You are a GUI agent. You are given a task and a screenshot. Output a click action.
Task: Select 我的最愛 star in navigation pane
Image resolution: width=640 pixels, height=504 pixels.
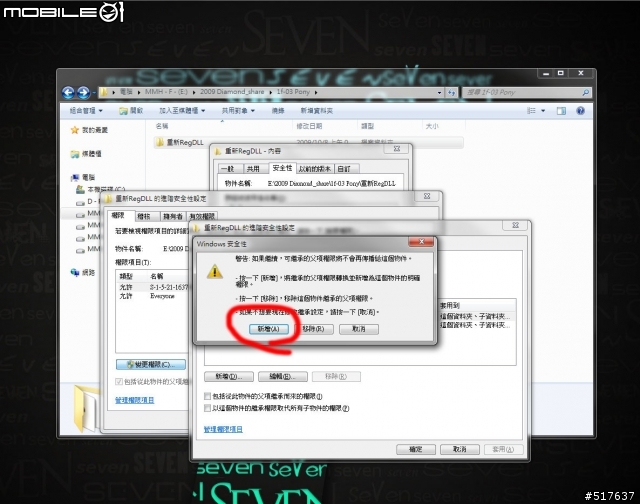(75, 130)
